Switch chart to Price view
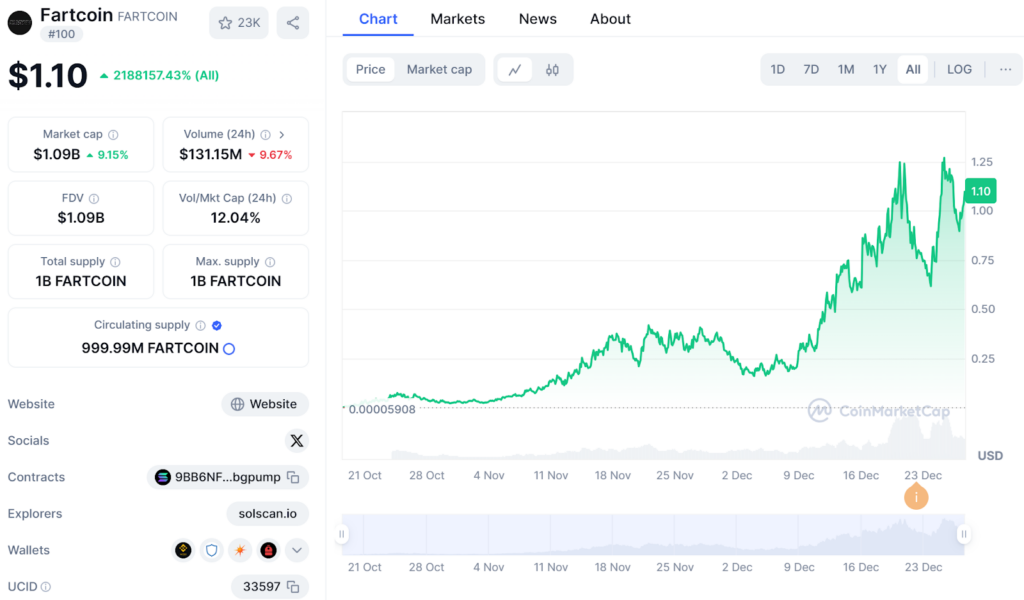 (x=370, y=70)
